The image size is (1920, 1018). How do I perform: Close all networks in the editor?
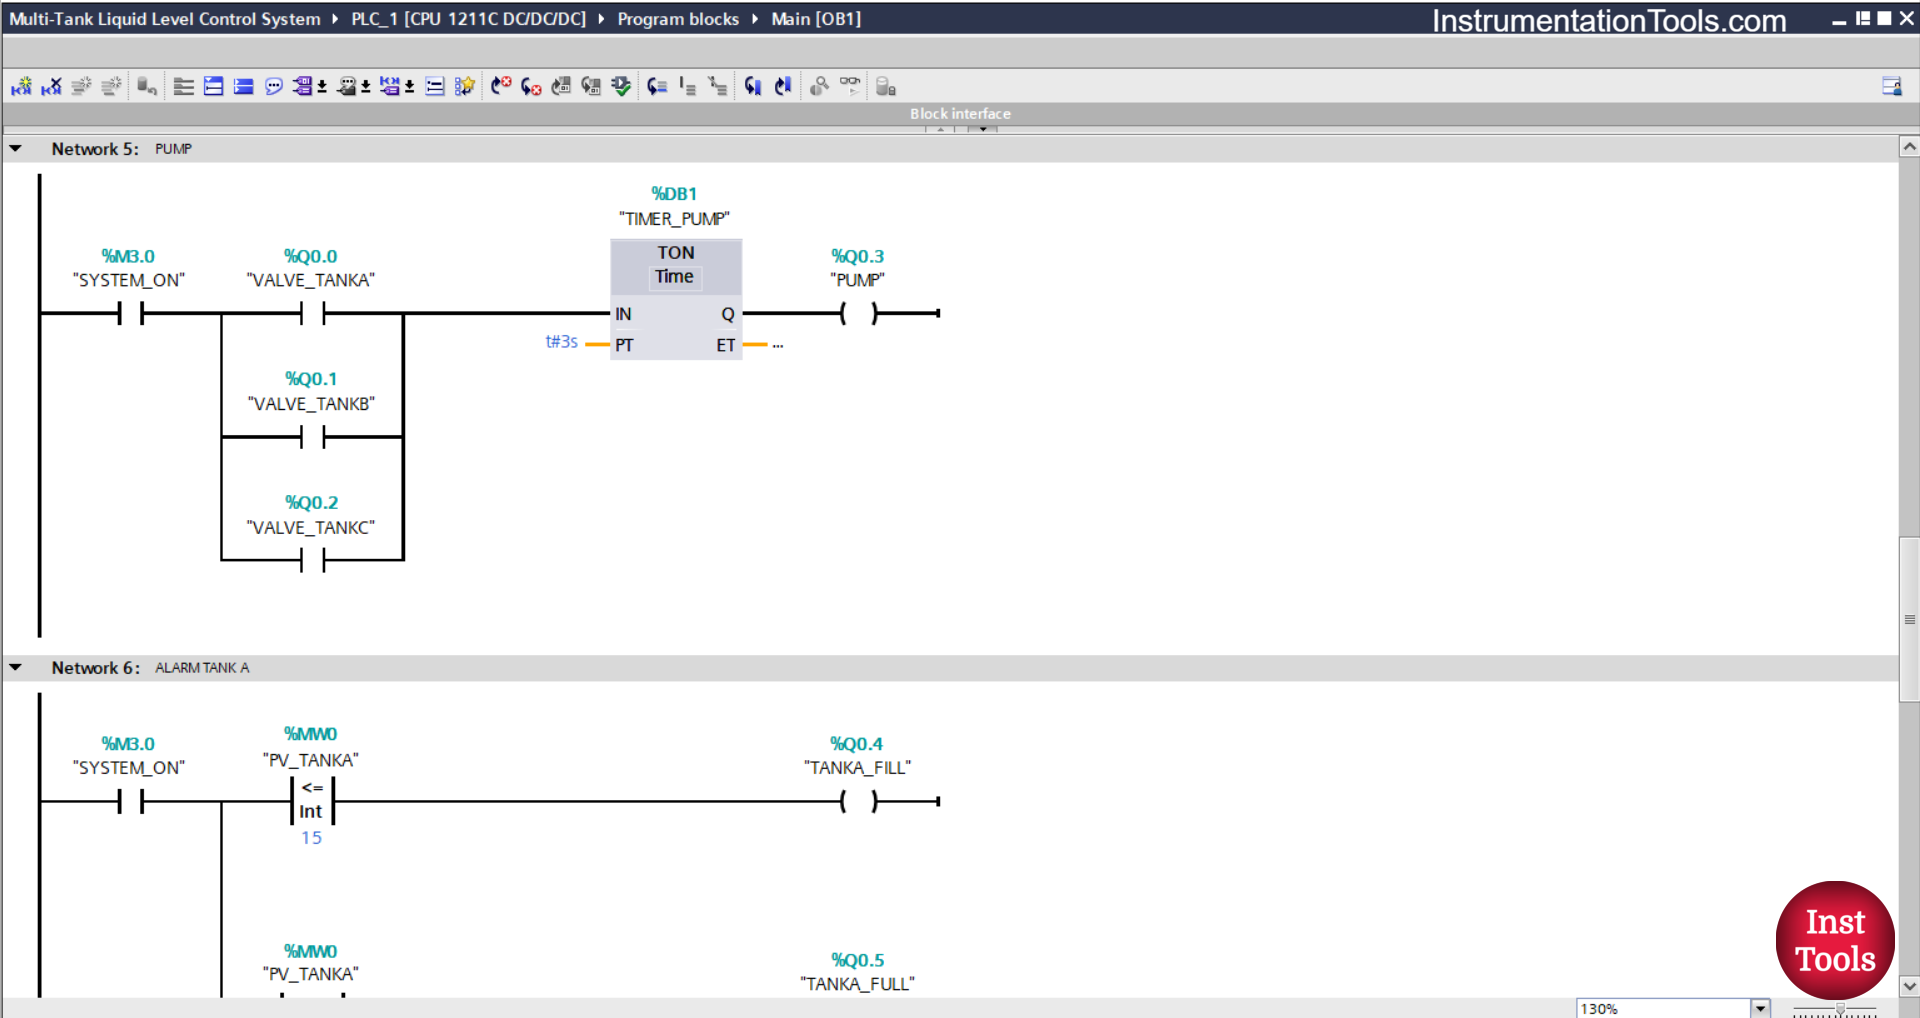tap(243, 86)
